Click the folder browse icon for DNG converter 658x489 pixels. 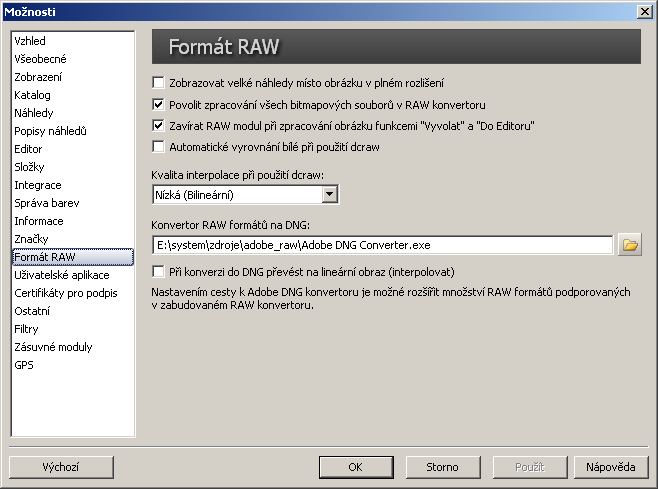tap(629, 245)
